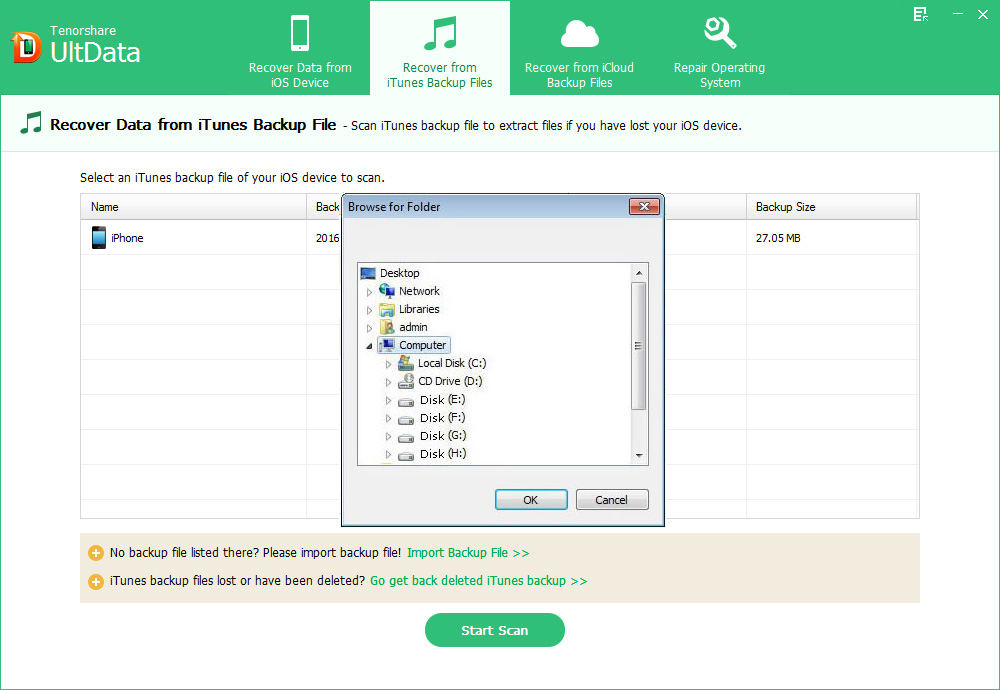Expand the Disk (F:) node
This screenshot has height=690, width=1000.
pos(388,418)
